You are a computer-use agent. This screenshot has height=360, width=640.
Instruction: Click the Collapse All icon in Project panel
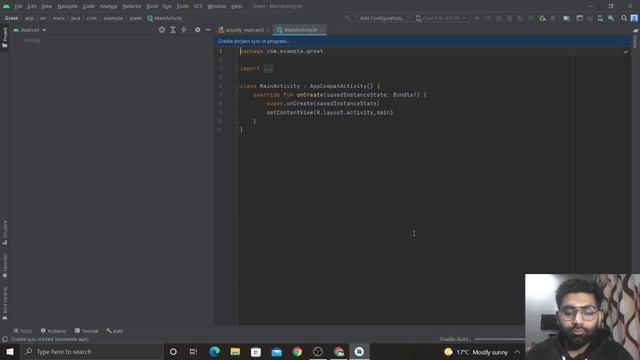[x=184, y=30]
